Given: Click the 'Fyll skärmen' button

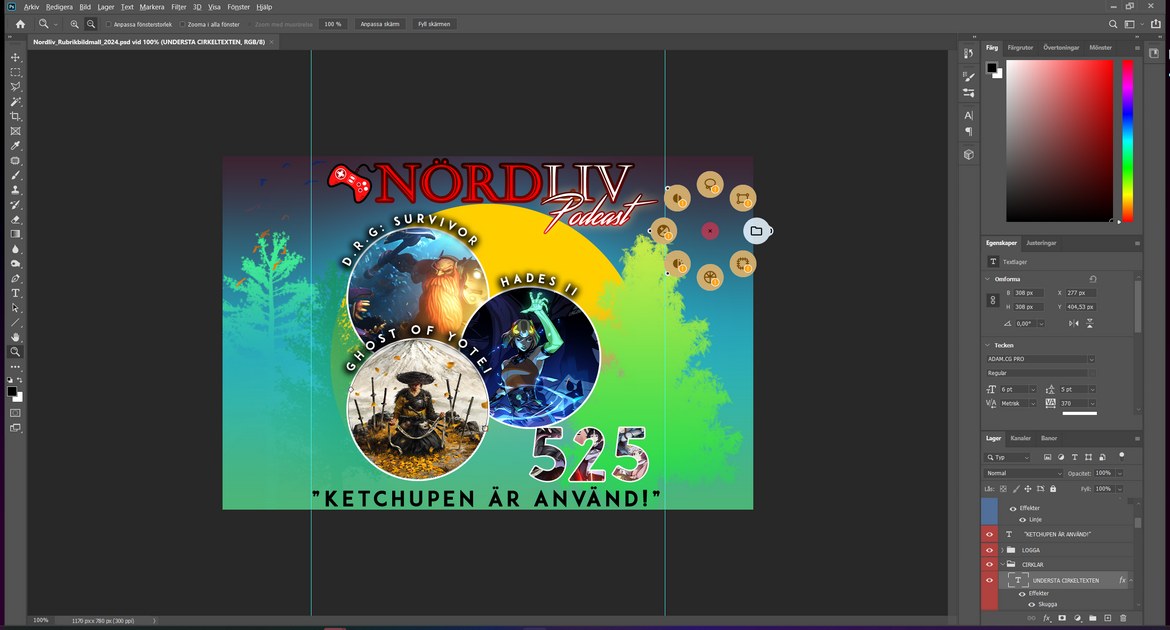Looking at the screenshot, I should (434, 24).
